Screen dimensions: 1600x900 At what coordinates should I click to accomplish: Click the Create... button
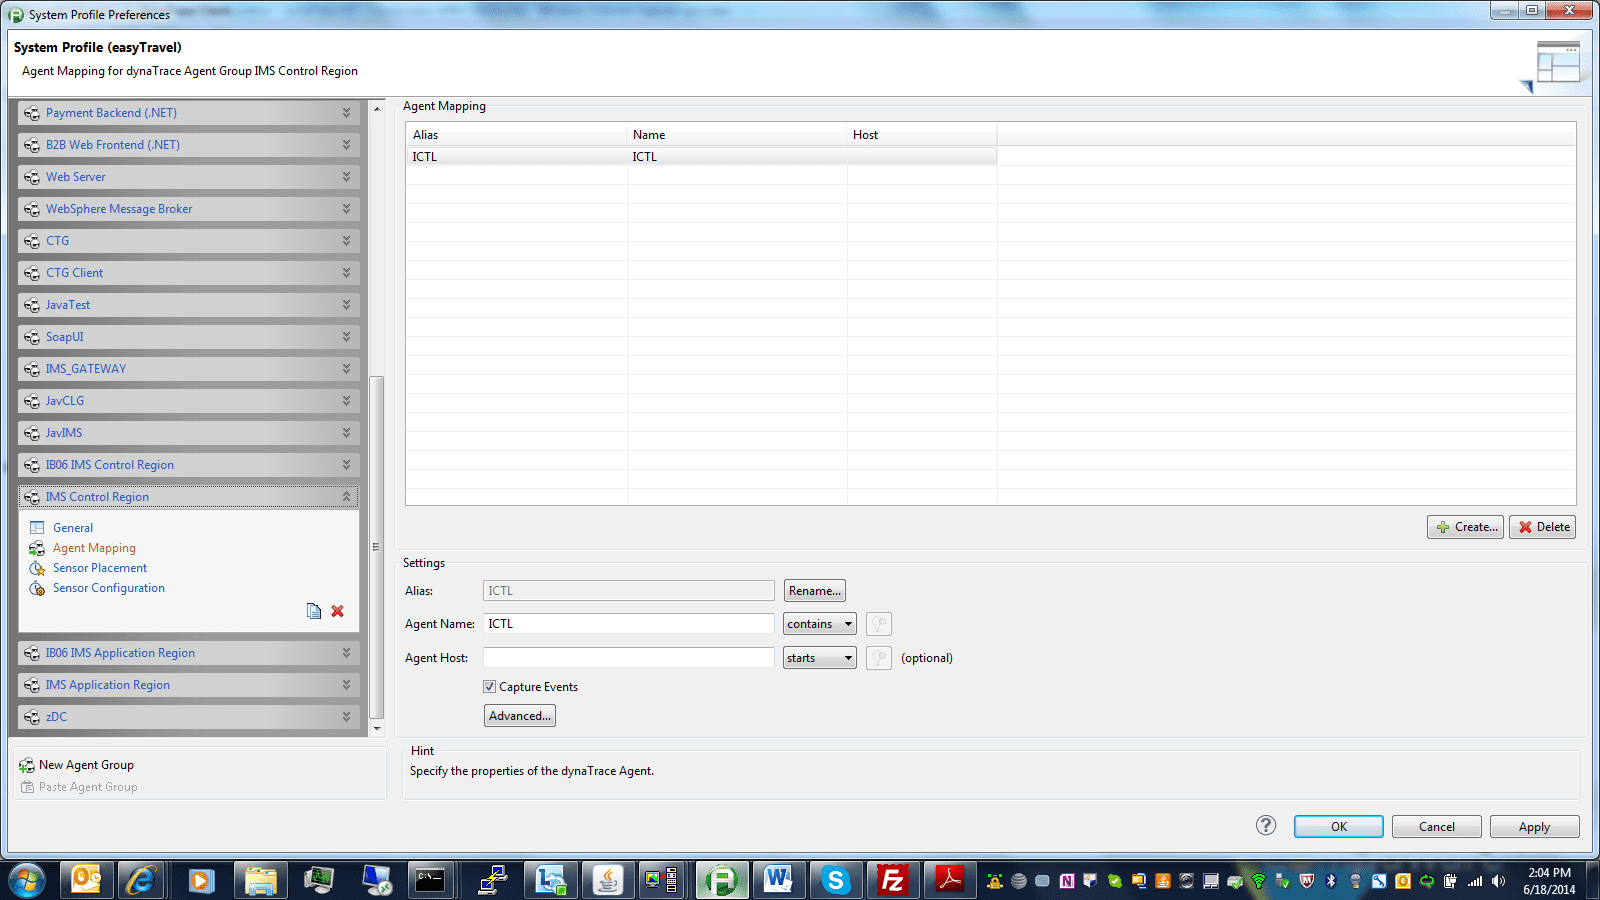[1466, 527]
